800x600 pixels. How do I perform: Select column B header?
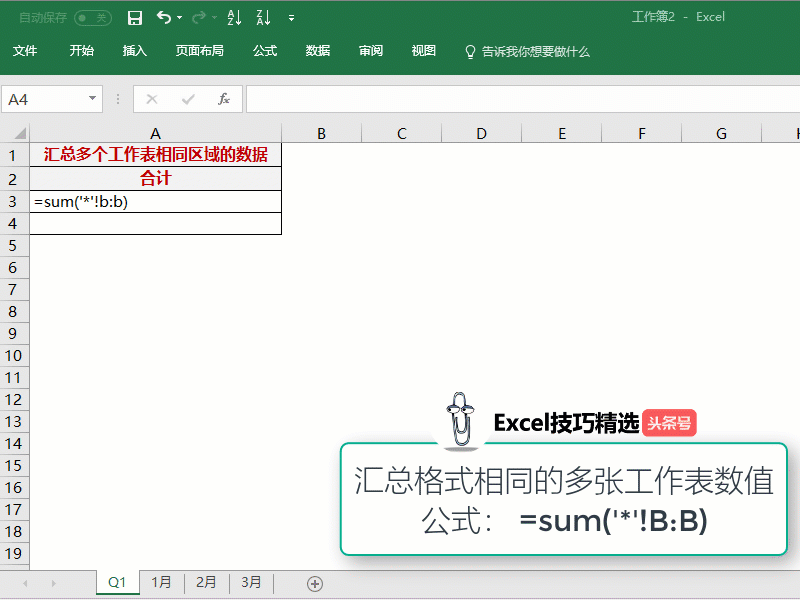[321, 134]
